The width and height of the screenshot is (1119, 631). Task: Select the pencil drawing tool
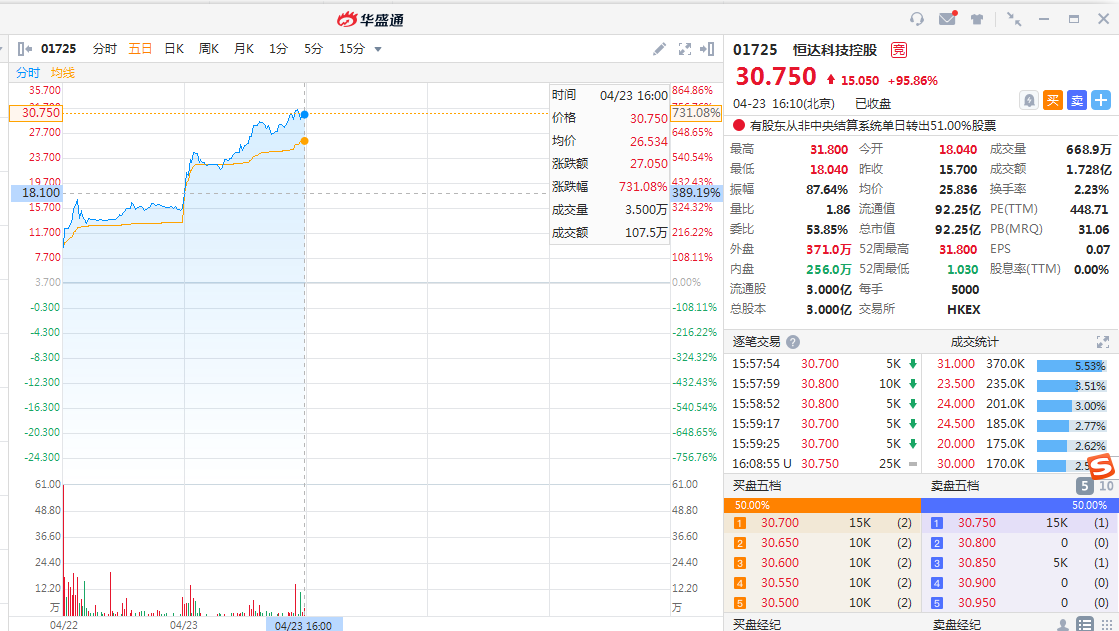[x=659, y=49]
